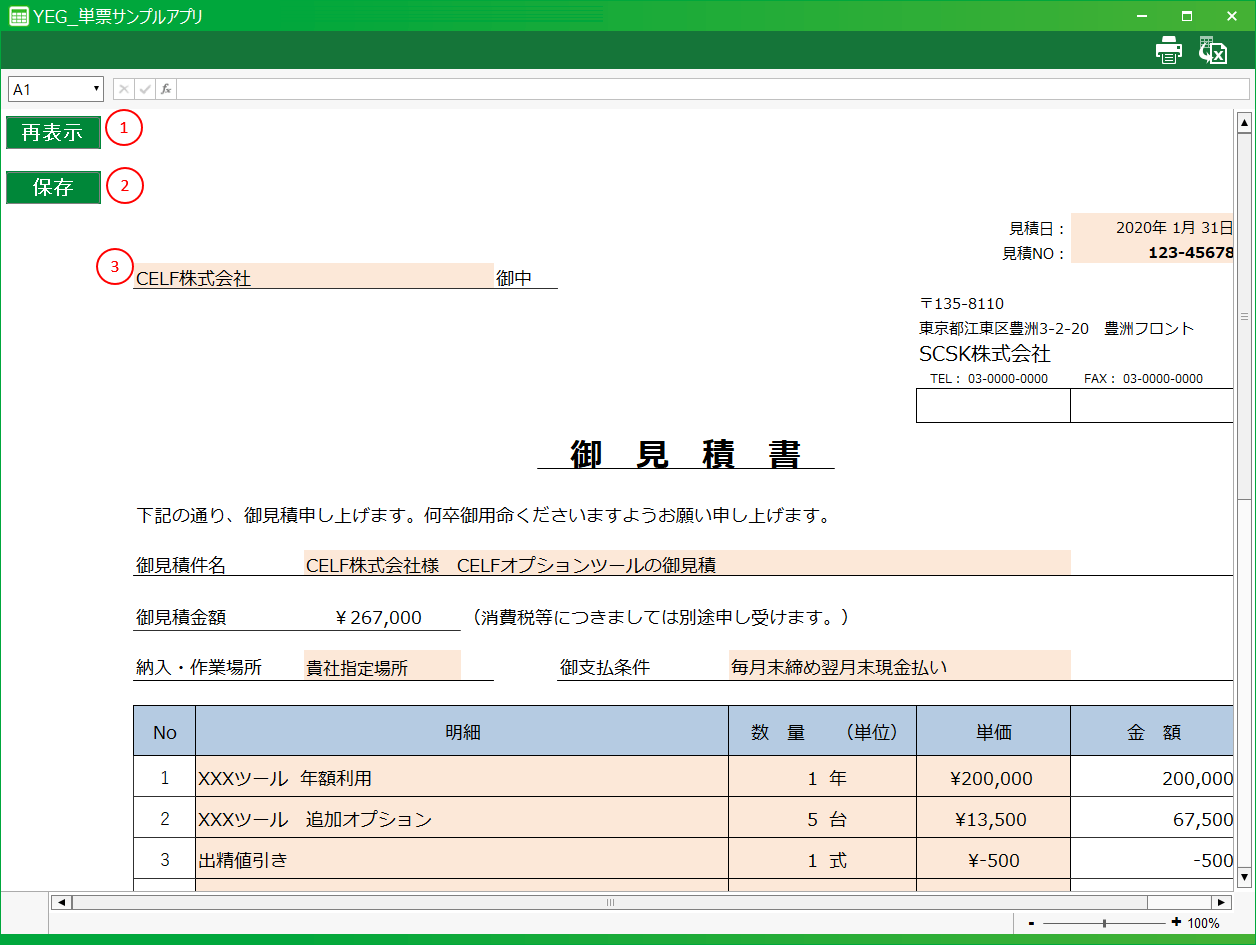Select the 毎月末締め翌月末現金払い payment terms cell
Screen dimensions: 1256x945
point(899,667)
